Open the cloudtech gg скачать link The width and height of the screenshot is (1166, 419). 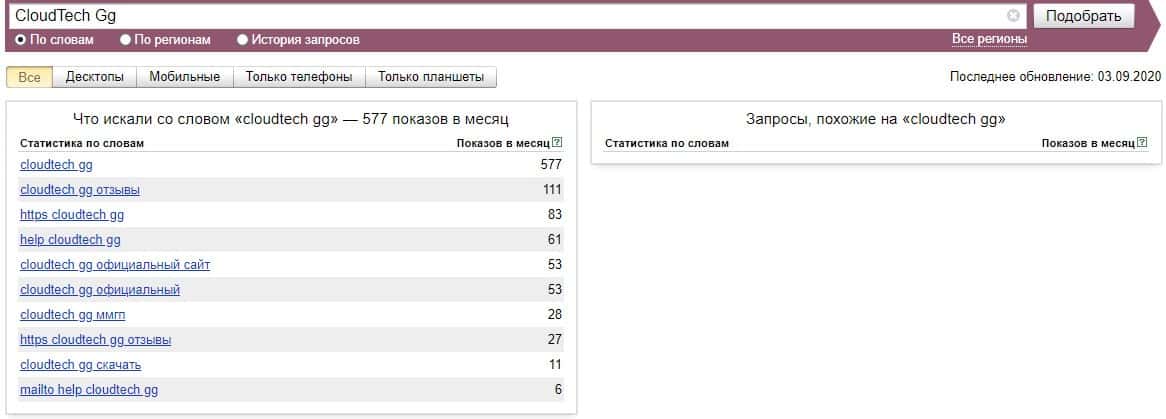(x=80, y=365)
